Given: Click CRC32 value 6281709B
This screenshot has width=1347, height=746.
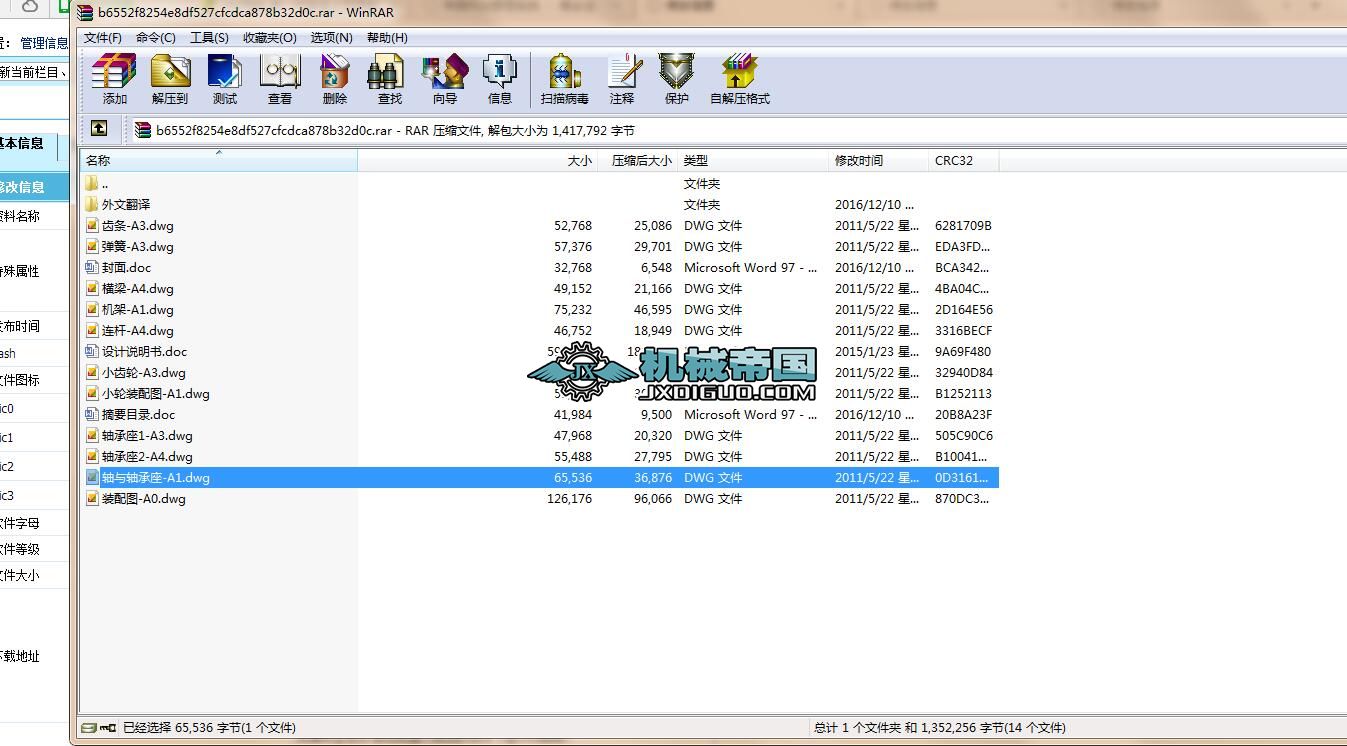Looking at the screenshot, I should coord(963,225).
